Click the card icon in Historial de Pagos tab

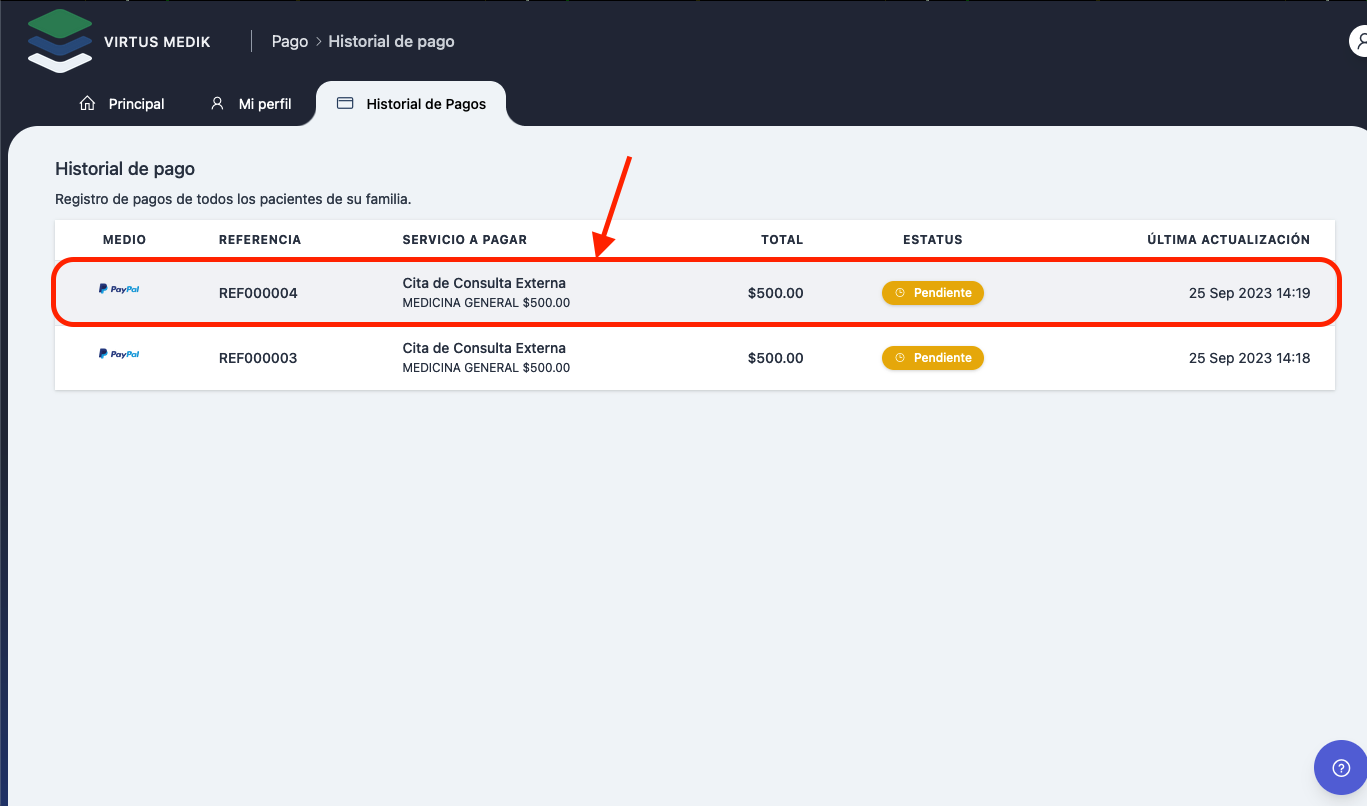(x=345, y=104)
